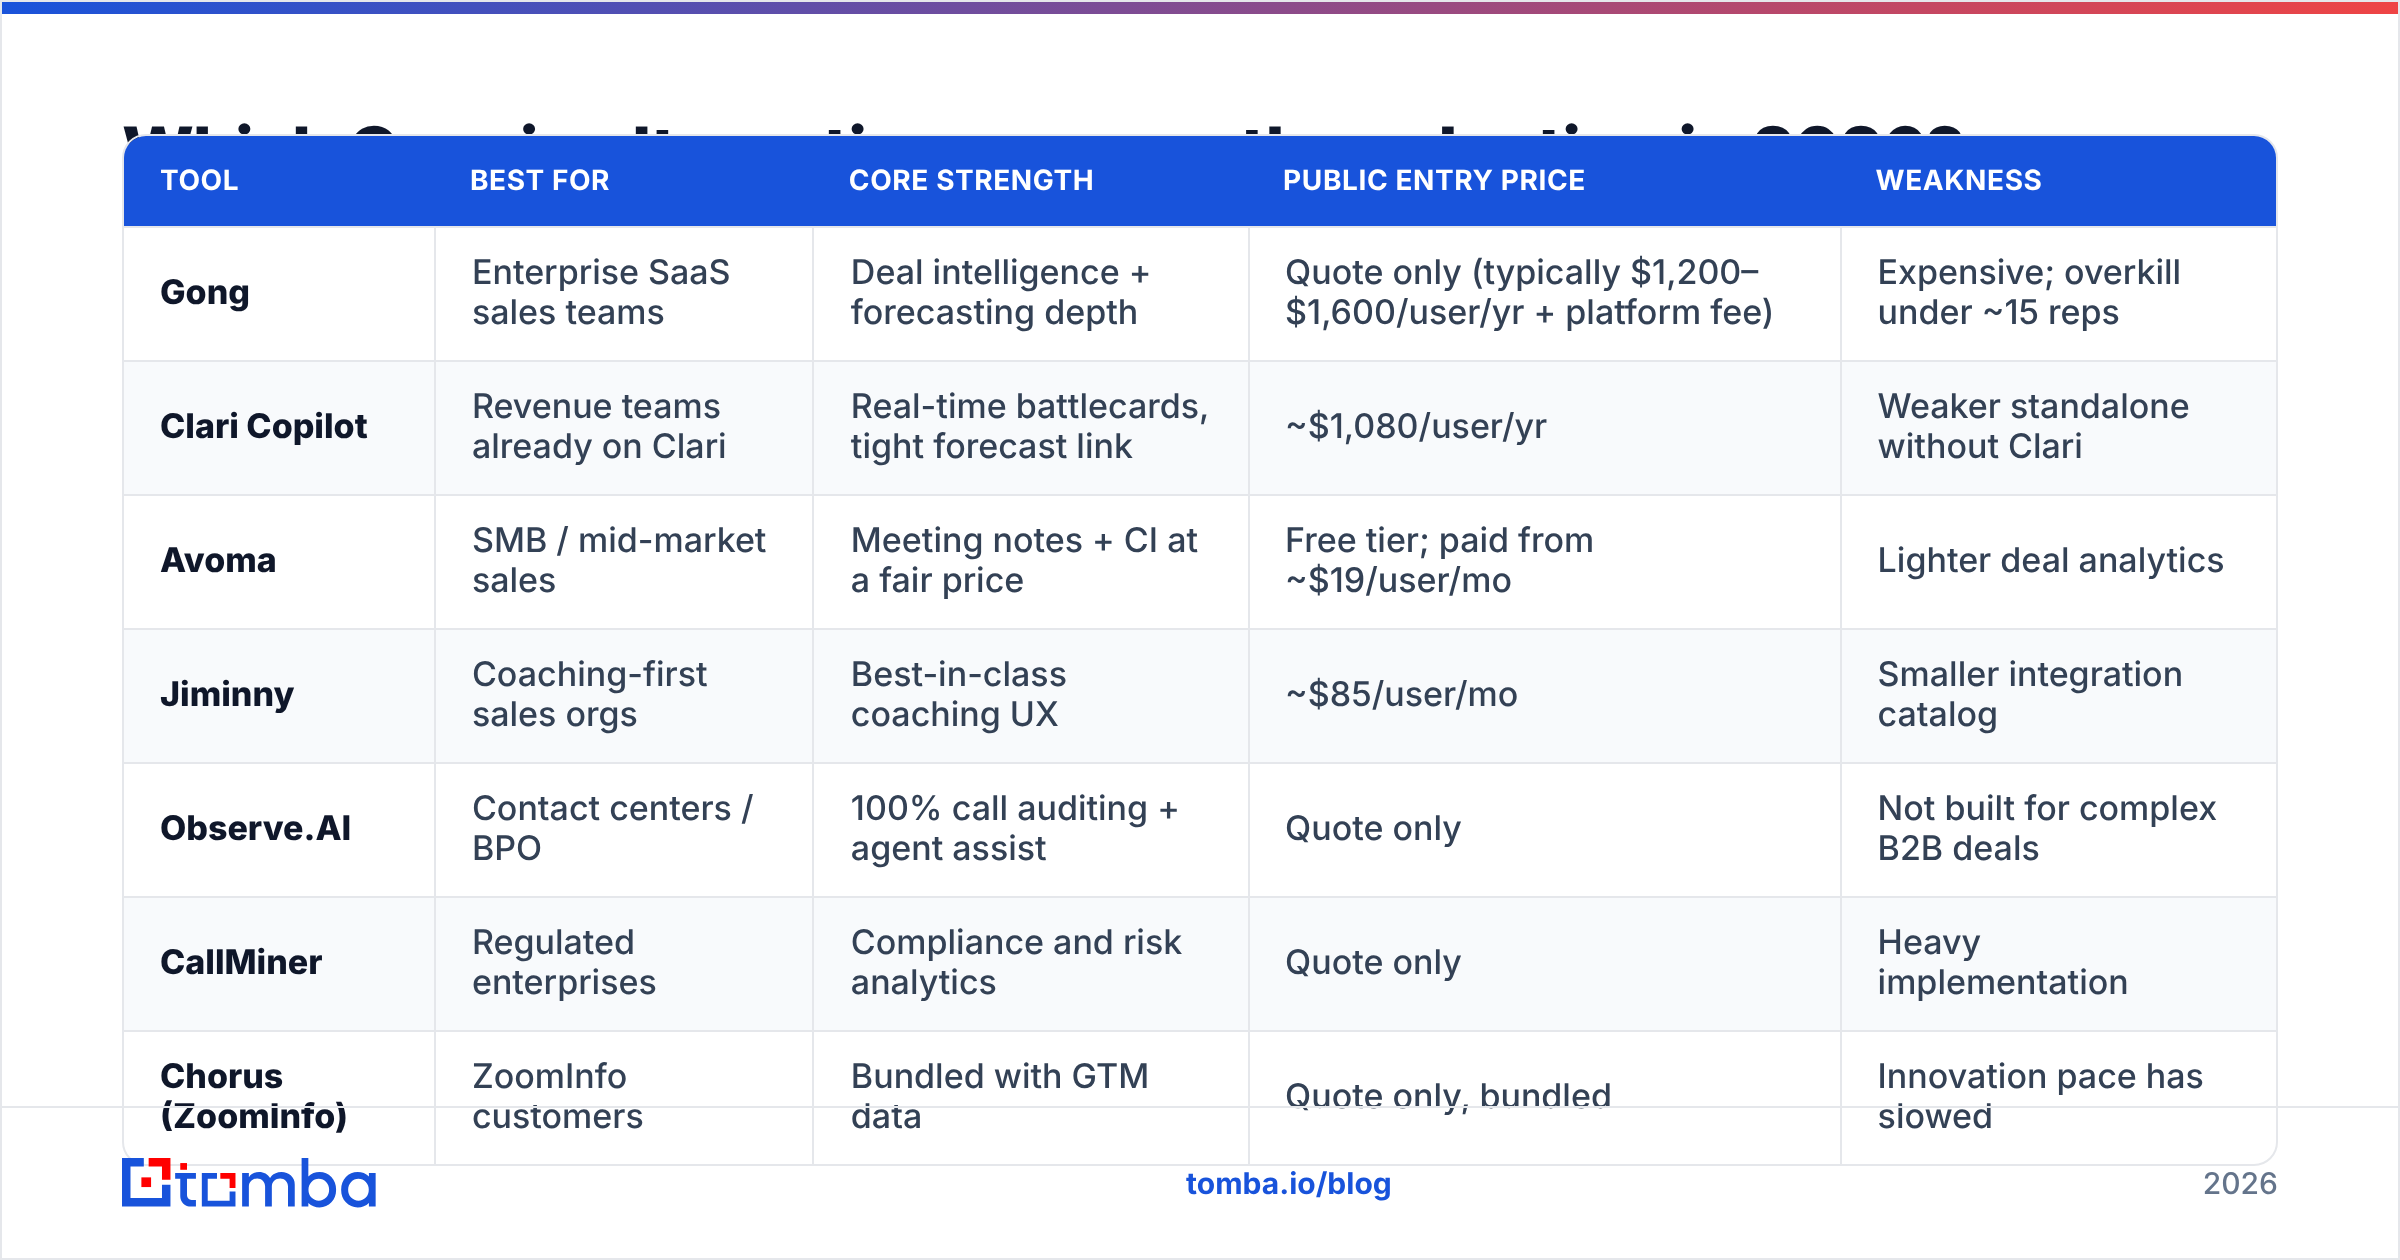Screen dimensions: 2400x1260
Task: Click the '~$85/user/mo' price
Action: 1401,695
